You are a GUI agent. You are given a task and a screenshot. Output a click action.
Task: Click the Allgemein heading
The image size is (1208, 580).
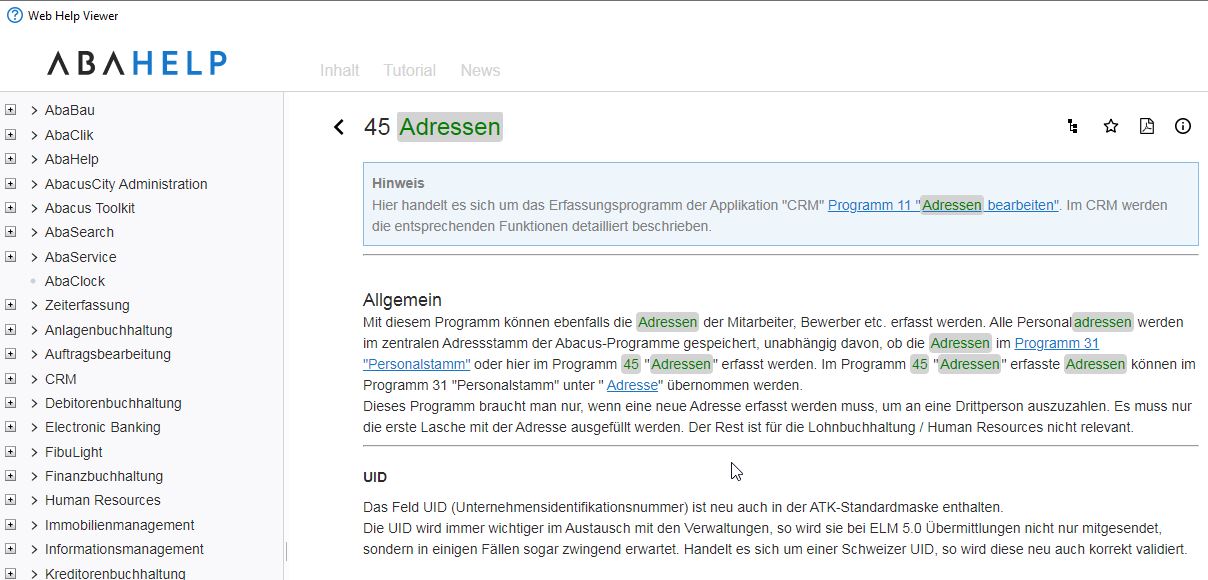[402, 300]
